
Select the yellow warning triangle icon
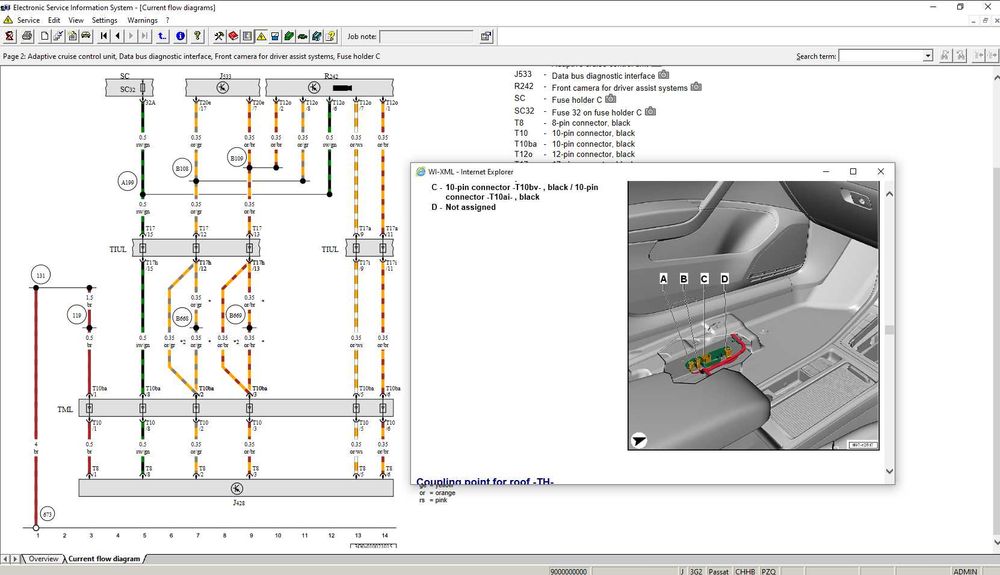click(261, 36)
